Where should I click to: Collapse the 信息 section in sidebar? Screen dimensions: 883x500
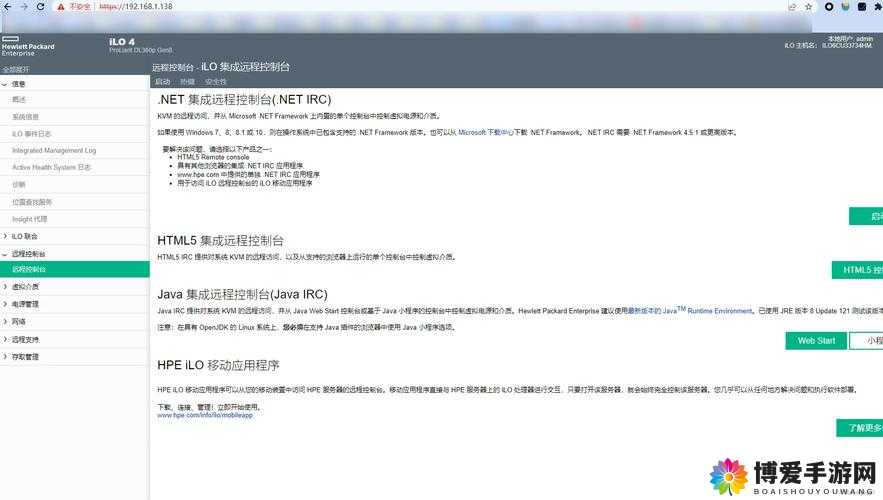(5, 84)
